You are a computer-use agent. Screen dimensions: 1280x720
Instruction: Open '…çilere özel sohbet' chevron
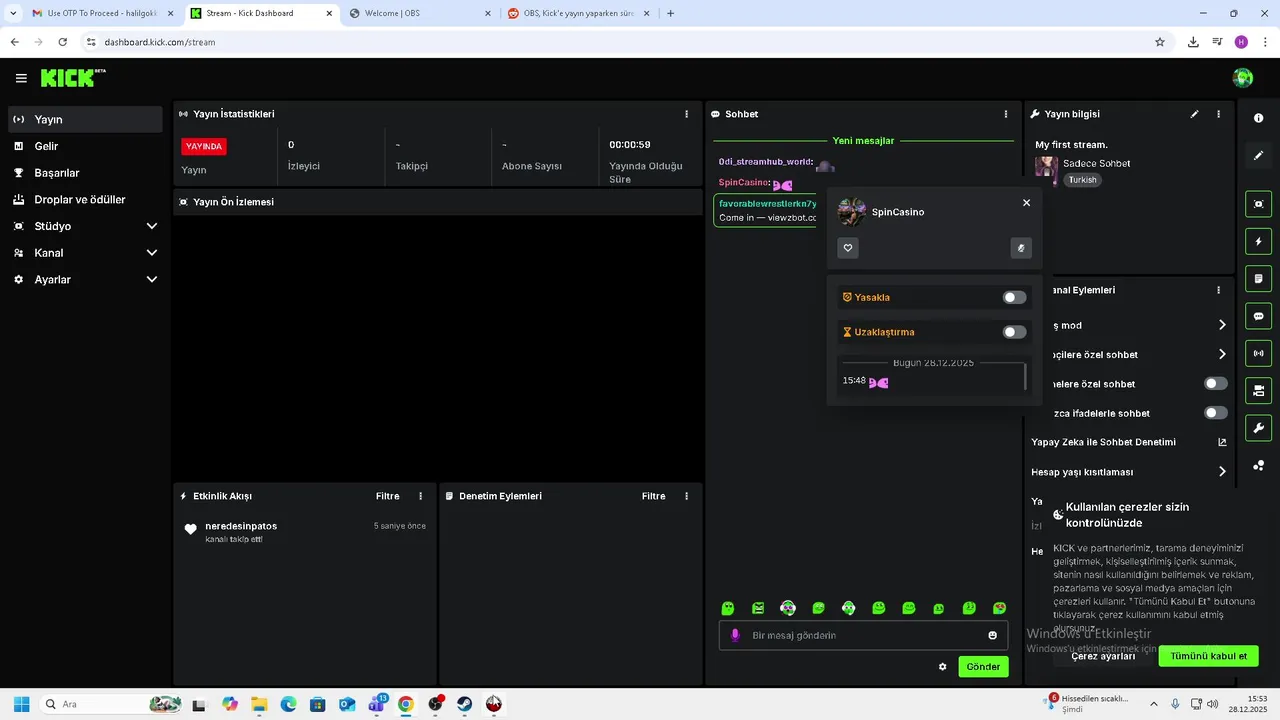coord(1222,354)
